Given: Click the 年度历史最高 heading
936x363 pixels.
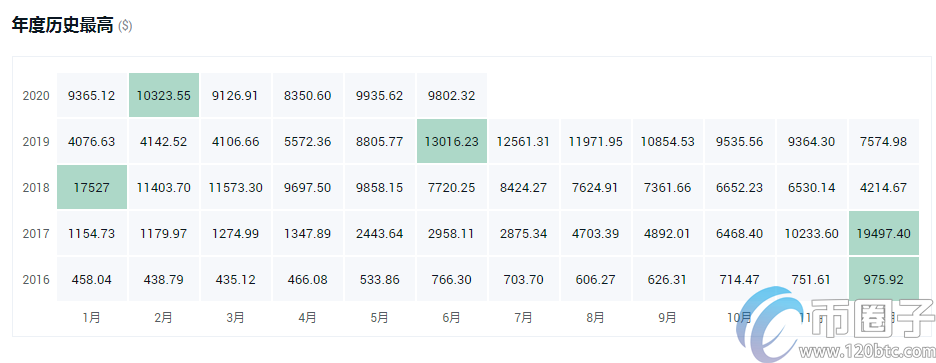Looking at the screenshot, I should (63, 26).
